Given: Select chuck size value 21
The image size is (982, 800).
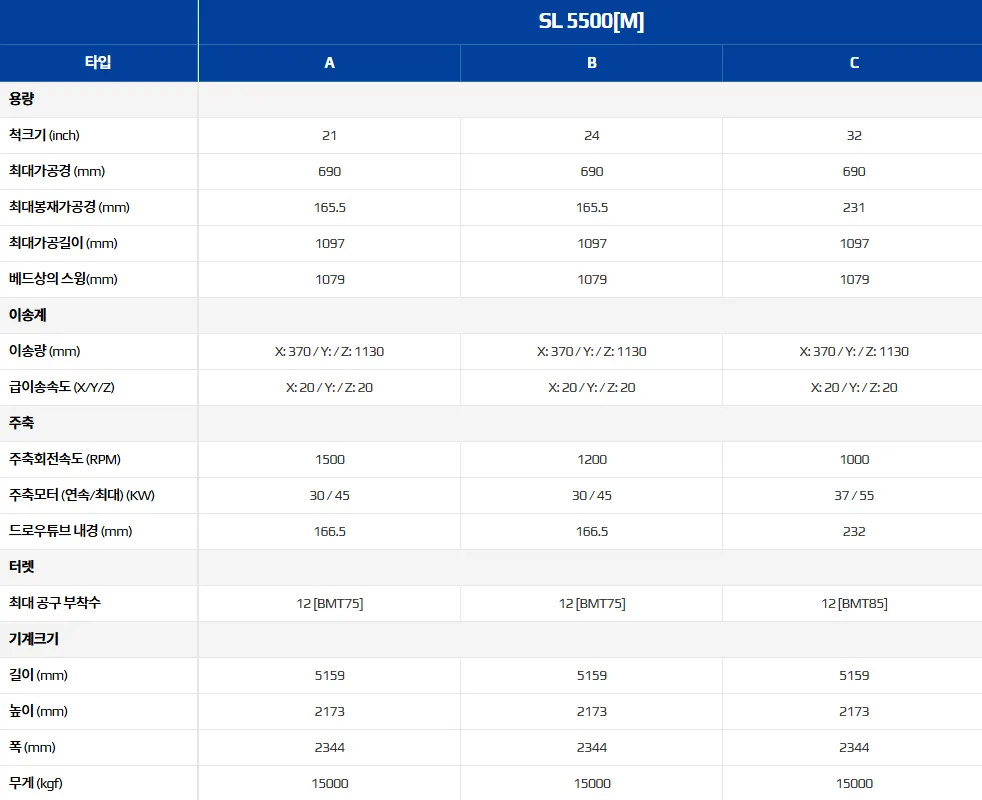Looking at the screenshot, I should tap(329, 135).
